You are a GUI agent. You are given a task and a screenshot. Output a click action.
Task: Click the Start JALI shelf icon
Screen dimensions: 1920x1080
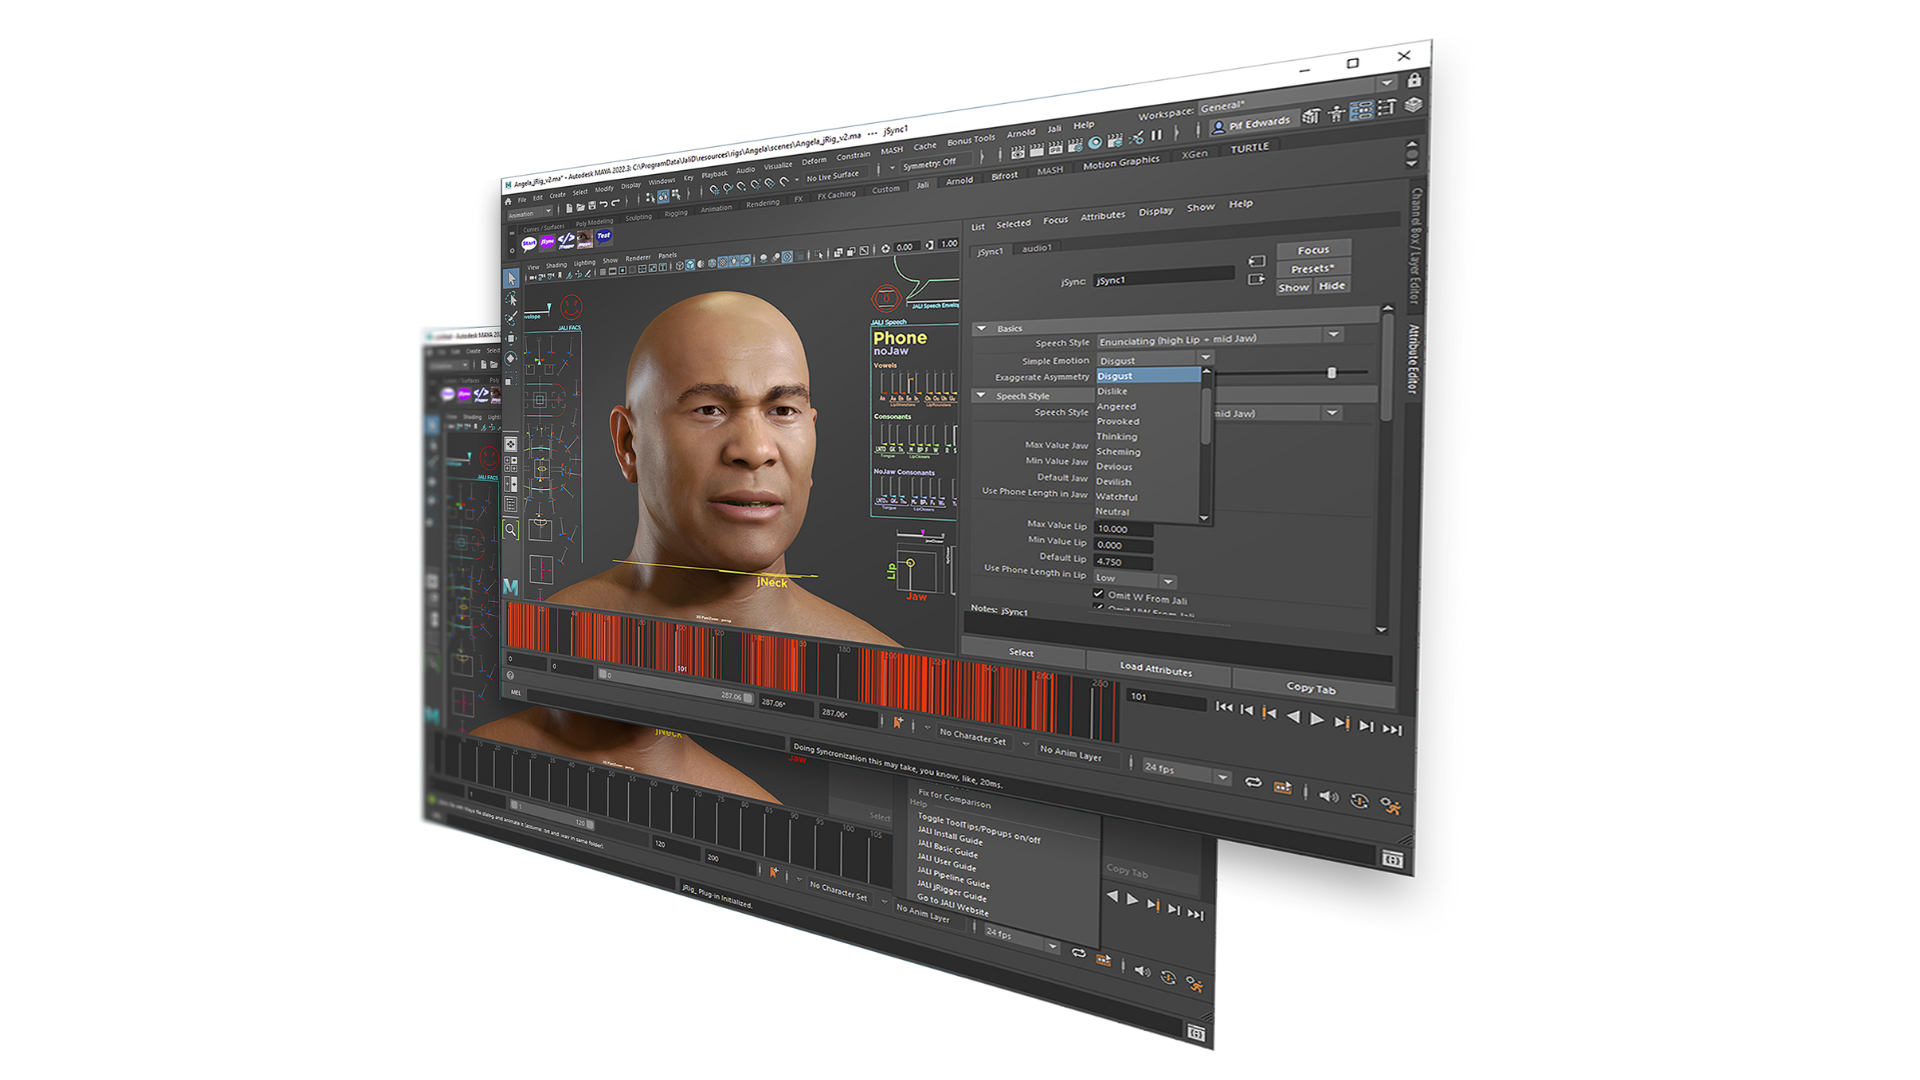(529, 243)
